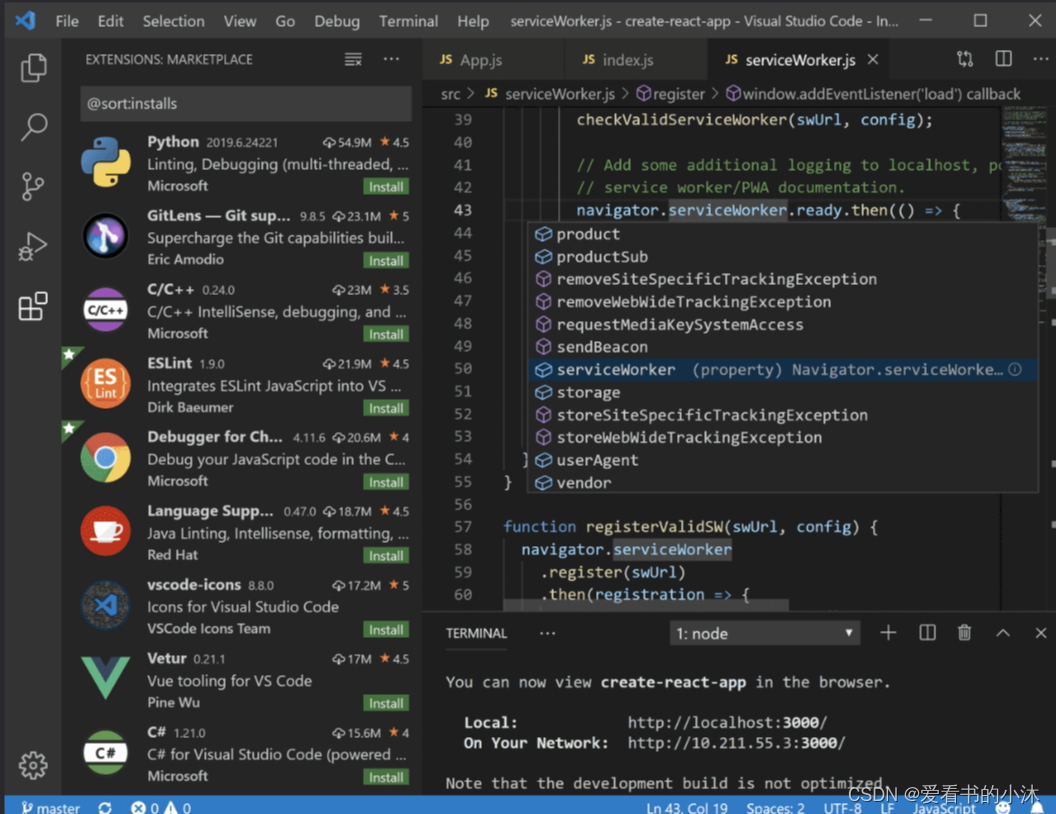This screenshot has height=814, width=1056.
Task: Open the Run and Debug view
Action: pyautogui.click(x=33, y=246)
